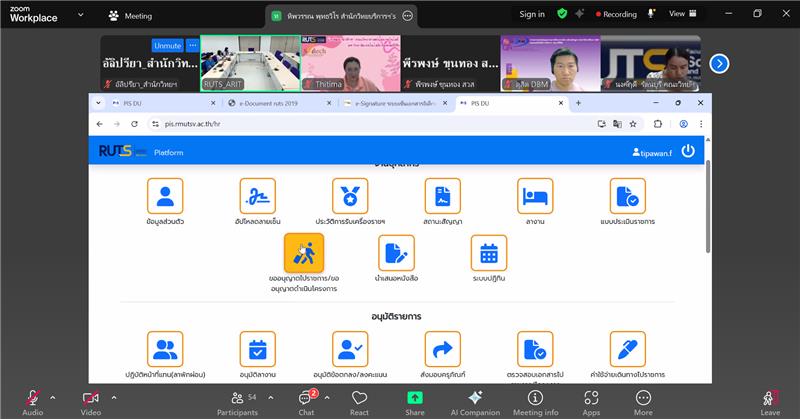This screenshot has height=419, width=800.
Task: Switch to the Meeting tab
Action: [x=130, y=15]
